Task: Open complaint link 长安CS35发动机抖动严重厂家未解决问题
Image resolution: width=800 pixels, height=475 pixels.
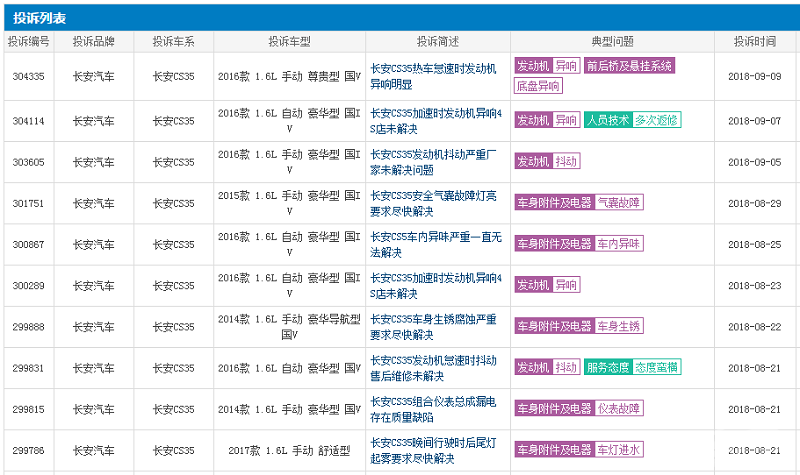Action: [433, 162]
